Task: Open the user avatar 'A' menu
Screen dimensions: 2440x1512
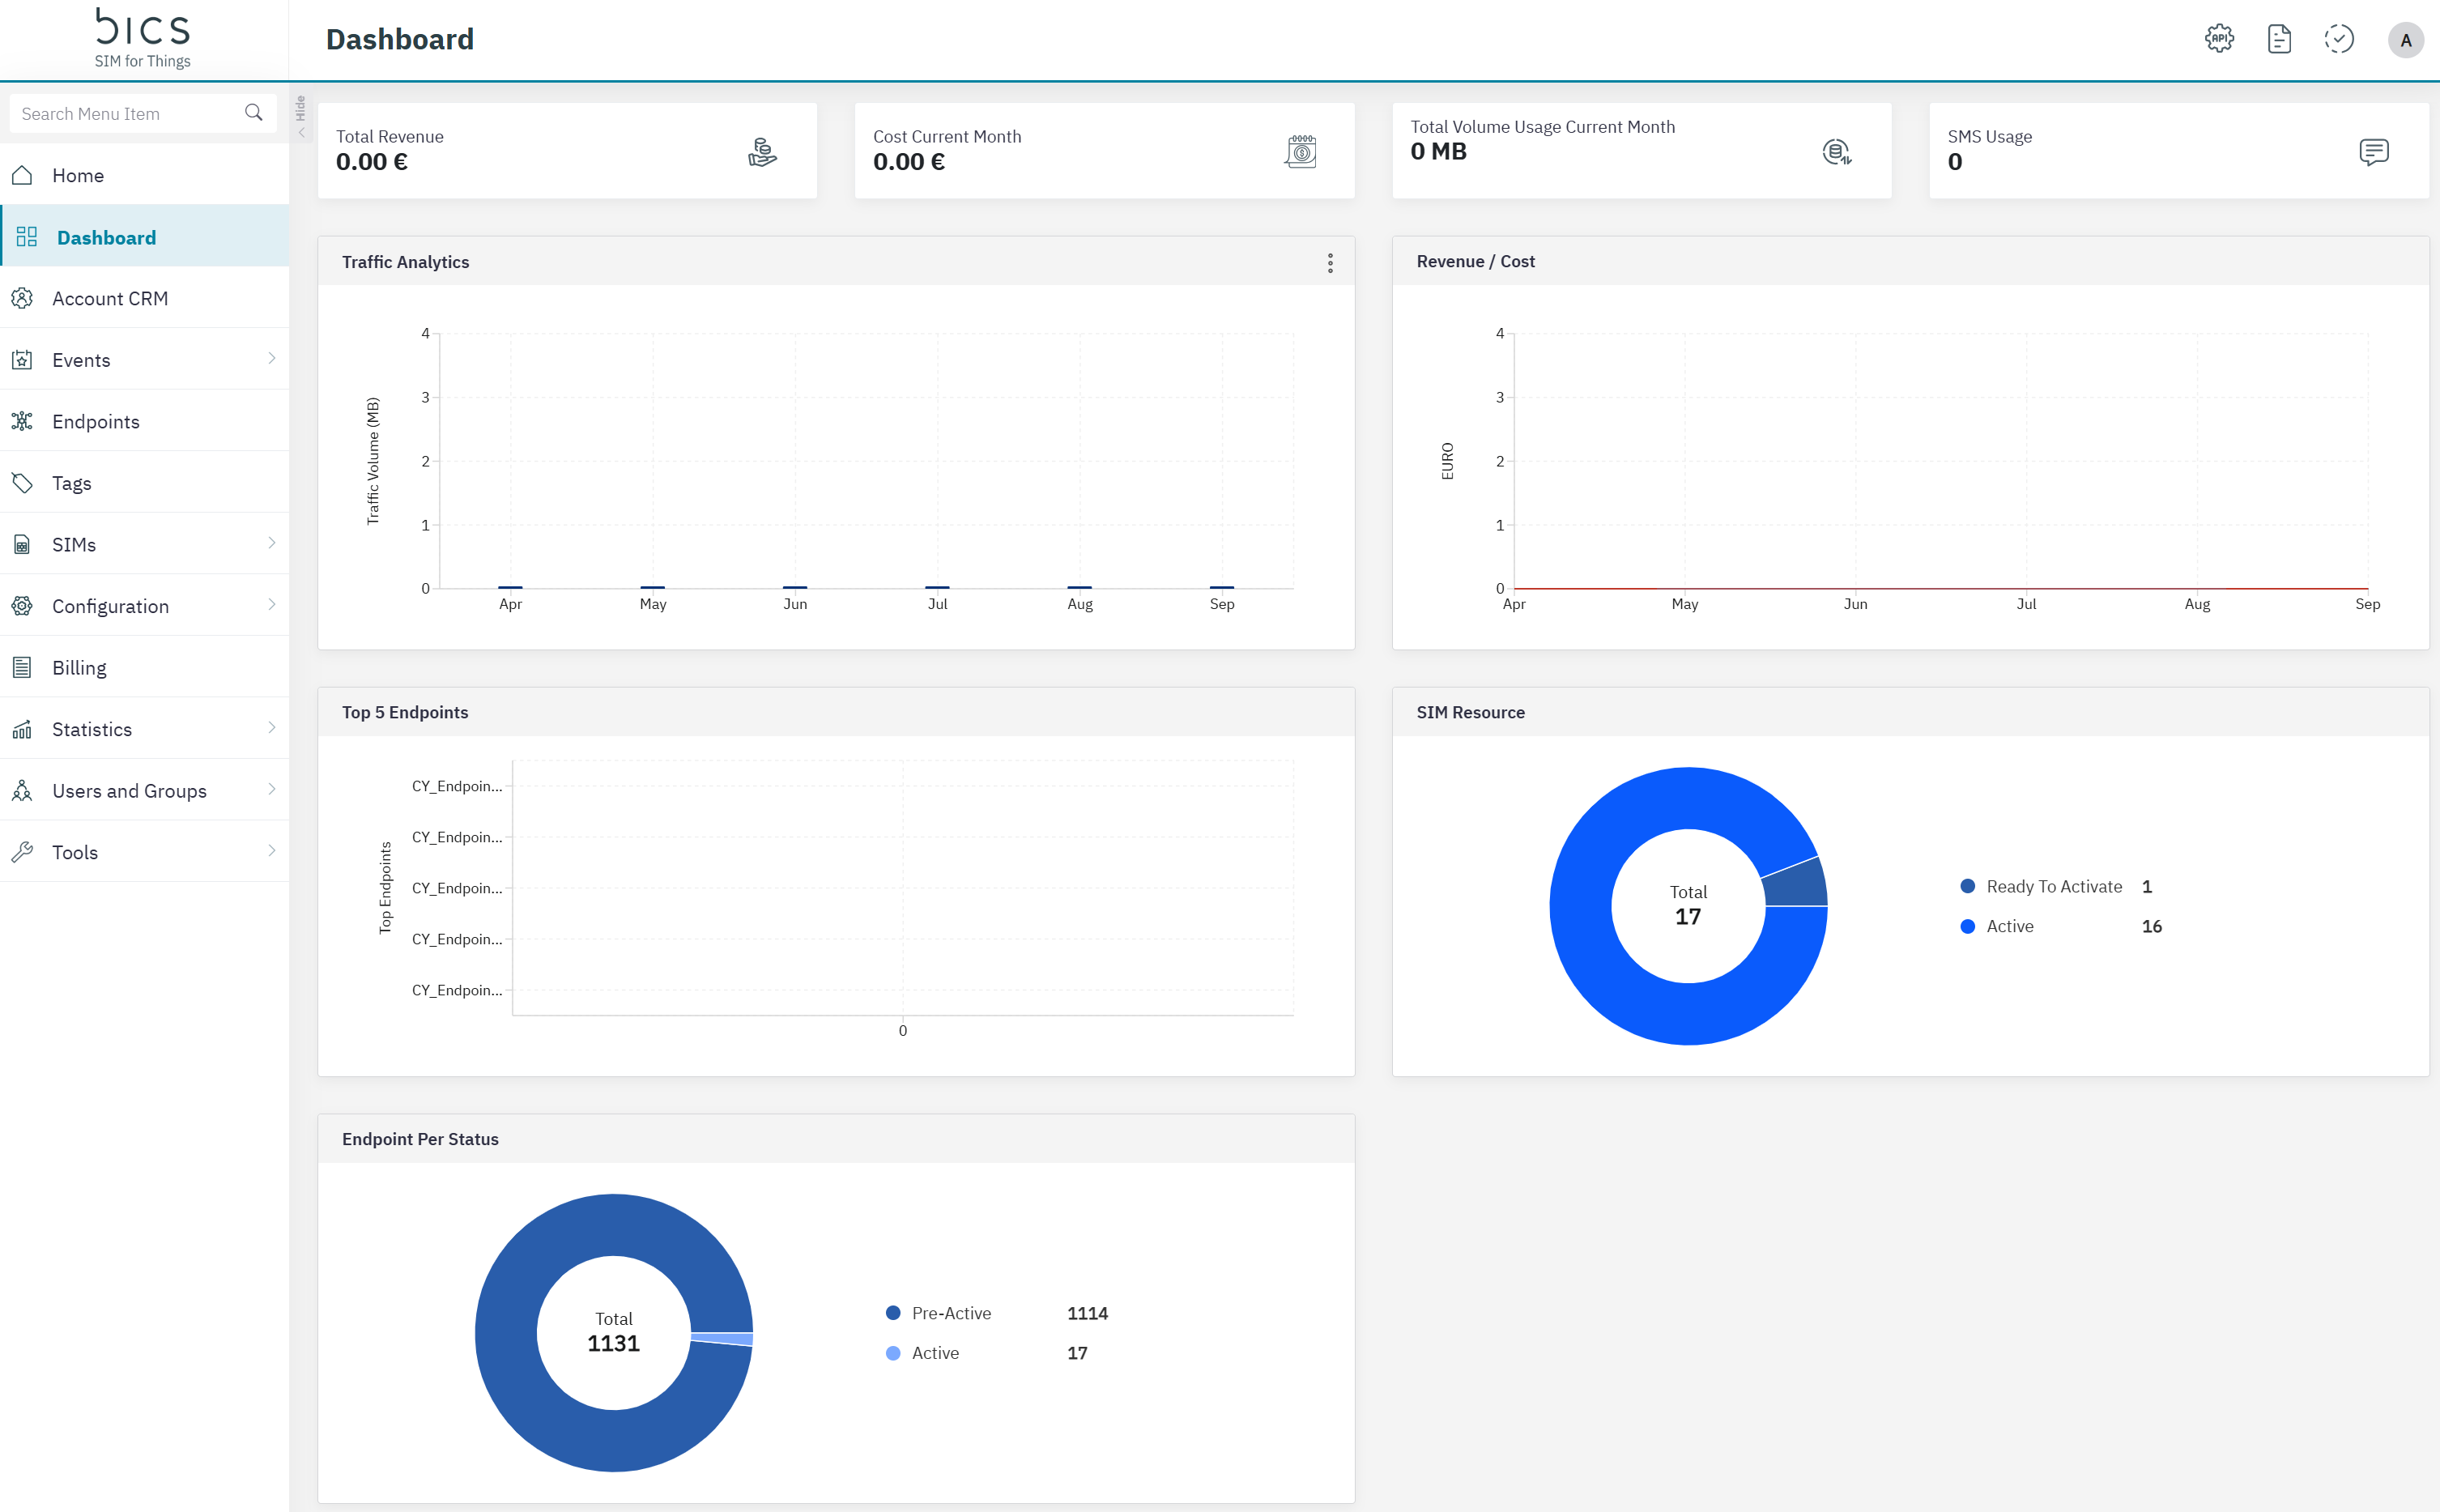Action: 2405,40
